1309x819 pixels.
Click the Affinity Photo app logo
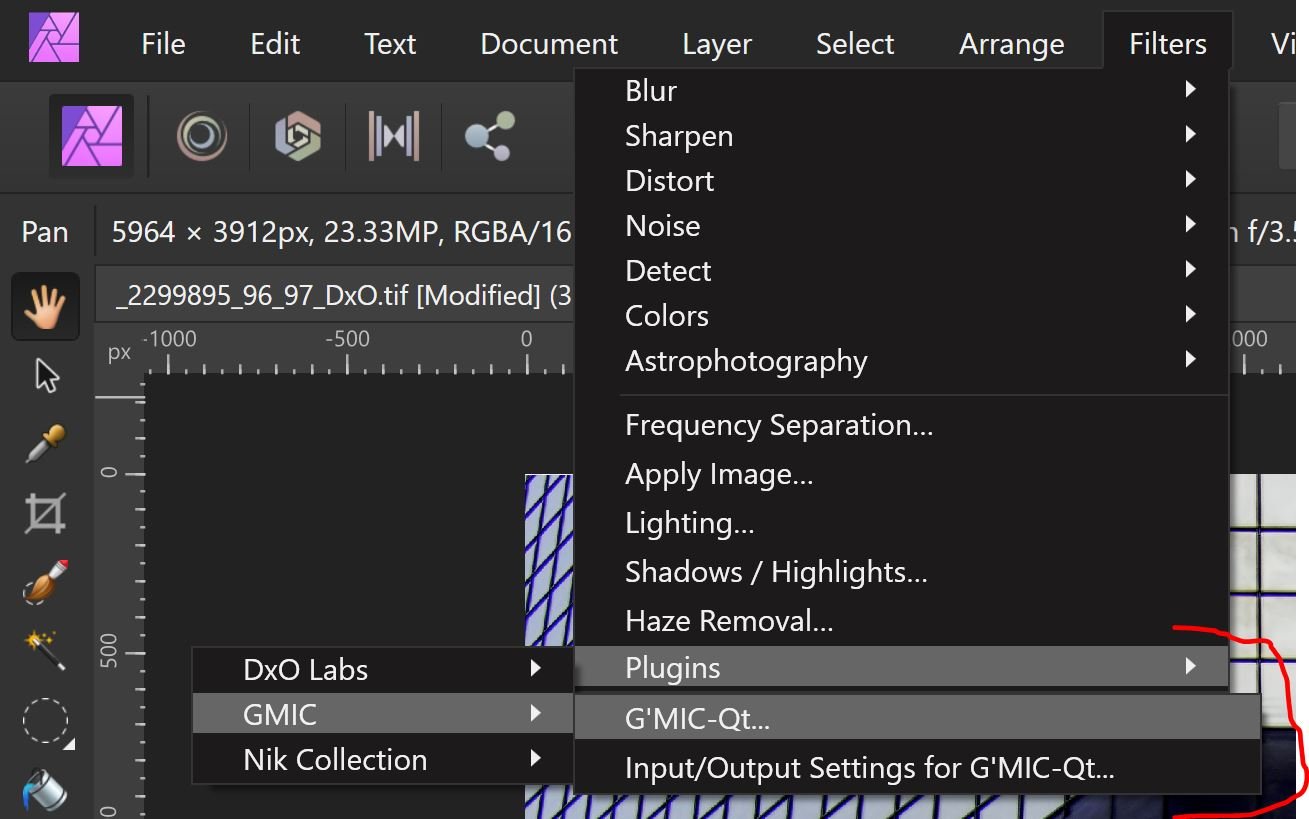(54, 38)
